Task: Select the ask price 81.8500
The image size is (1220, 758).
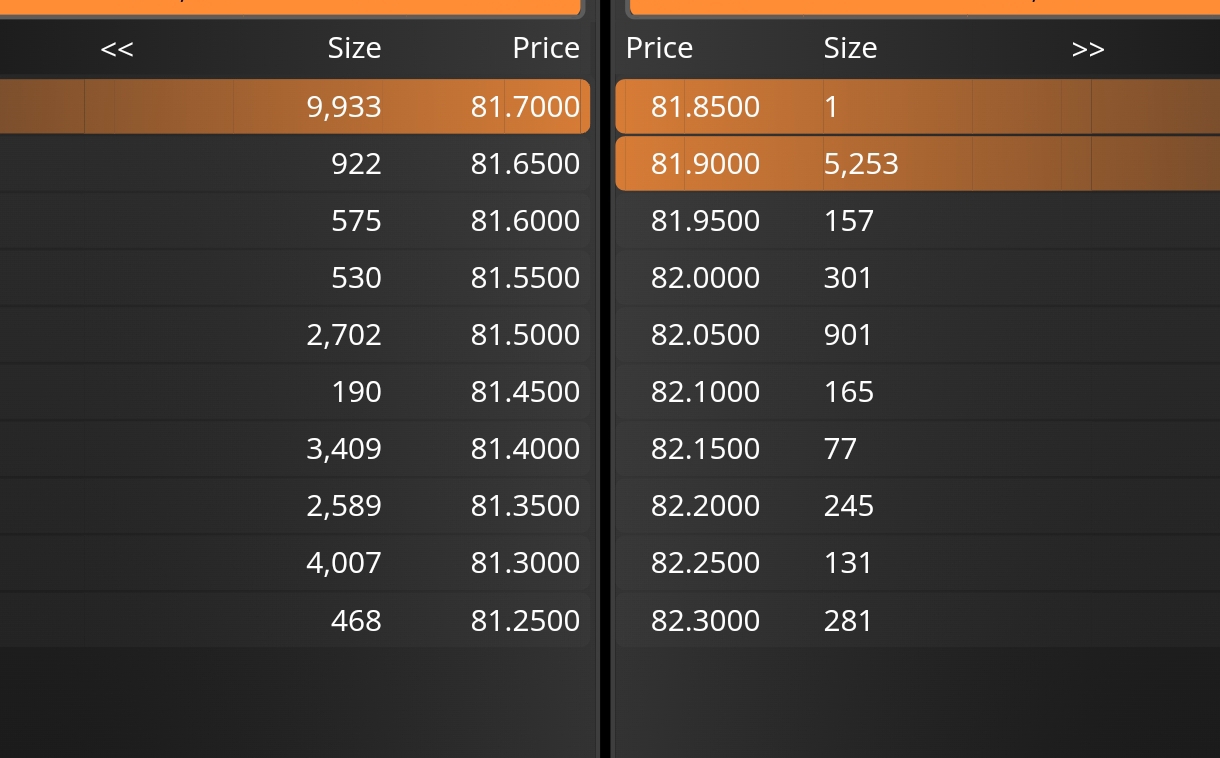Action: click(705, 106)
